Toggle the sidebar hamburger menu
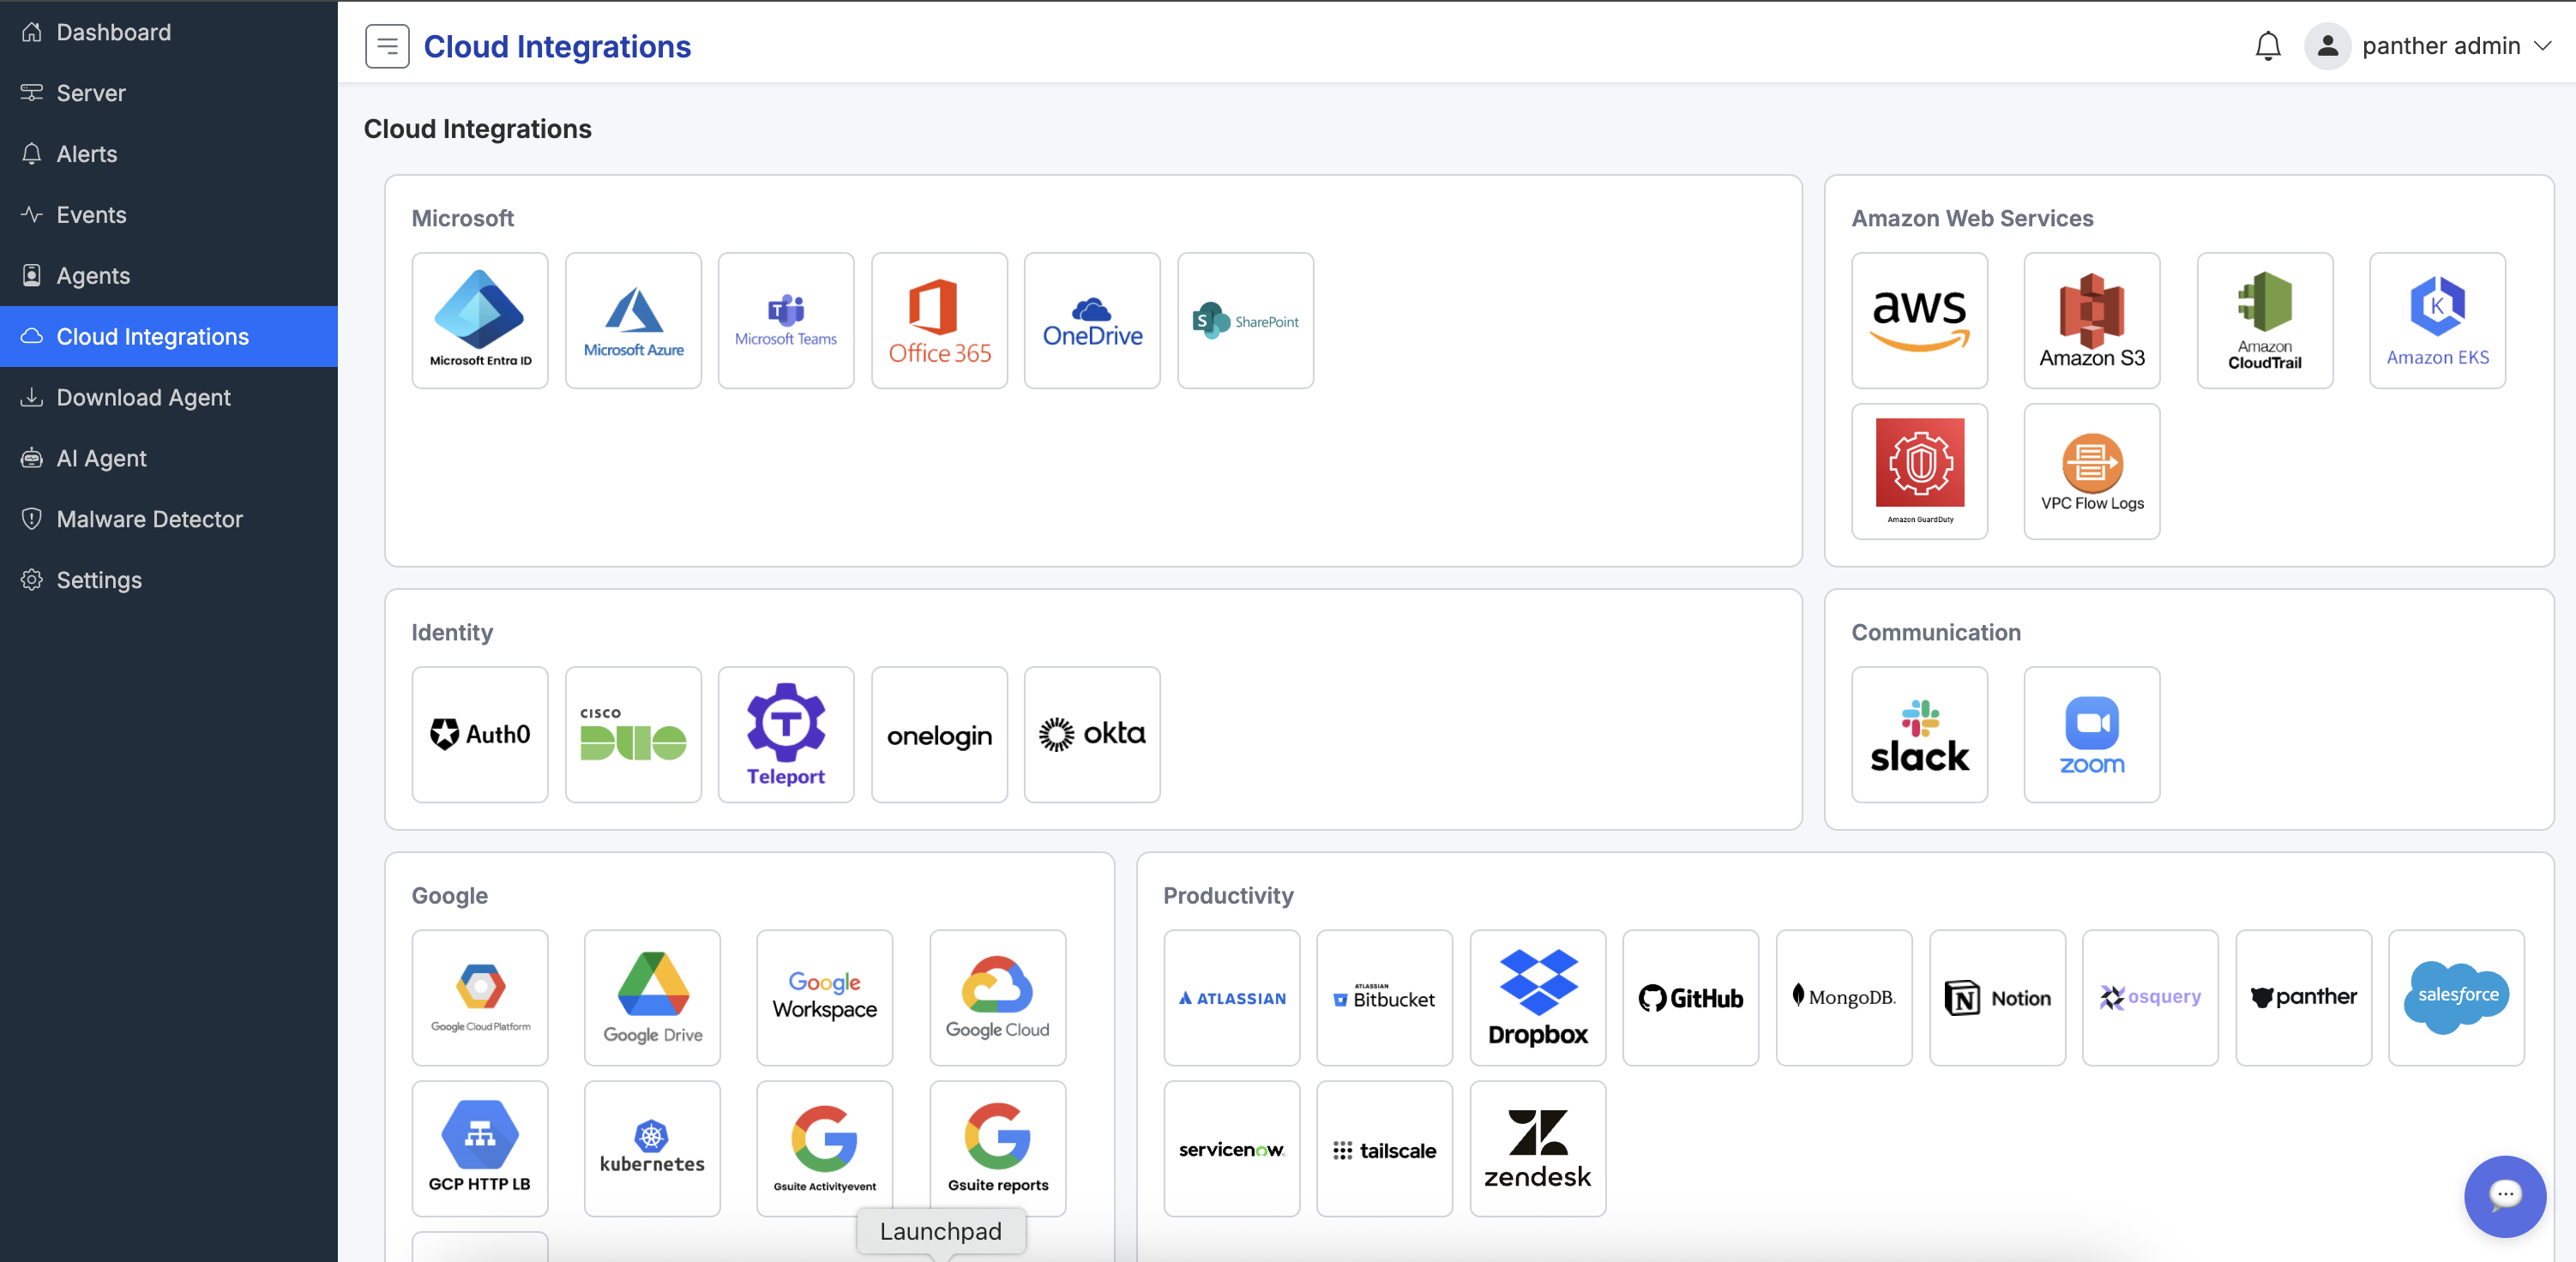Screen dimensions: 2576x1262 387,46
